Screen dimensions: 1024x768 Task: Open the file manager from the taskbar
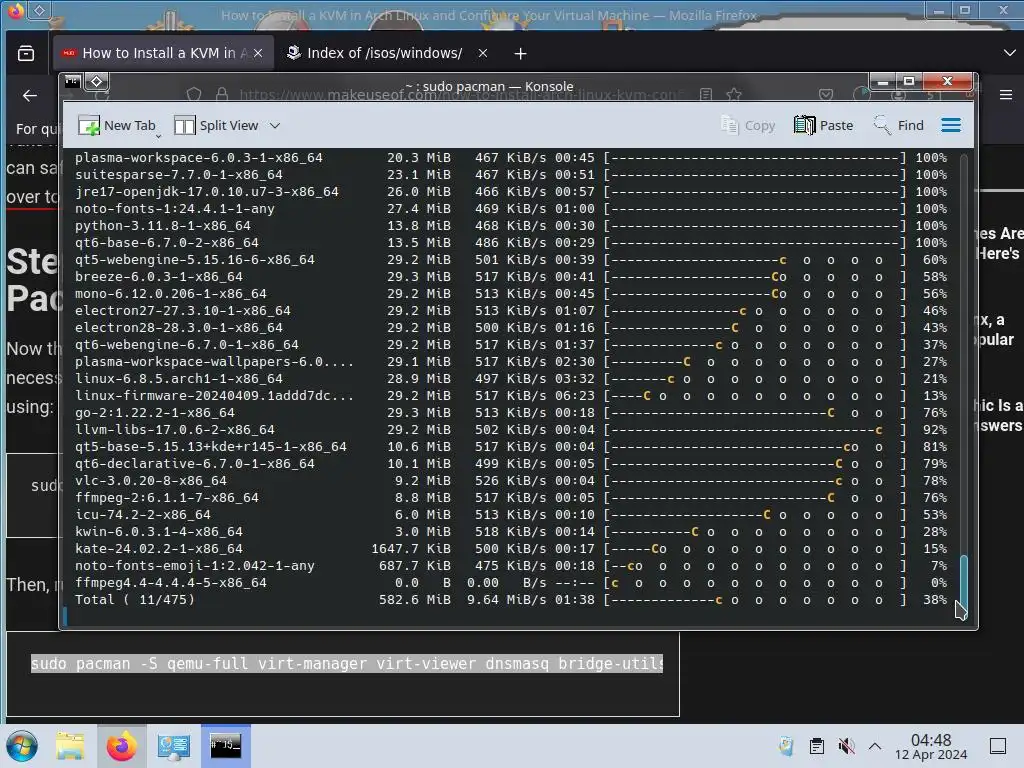click(x=70, y=746)
